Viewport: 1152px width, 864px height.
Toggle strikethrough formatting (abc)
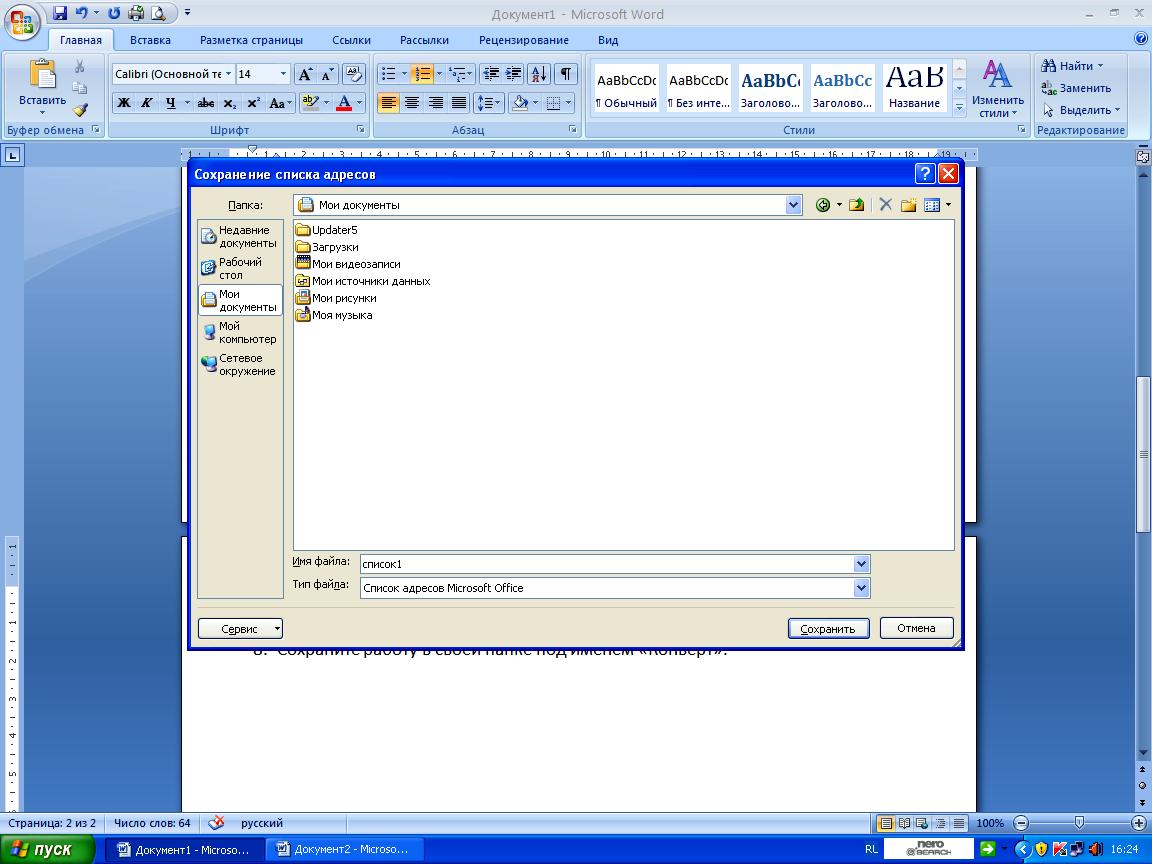(206, 103)
